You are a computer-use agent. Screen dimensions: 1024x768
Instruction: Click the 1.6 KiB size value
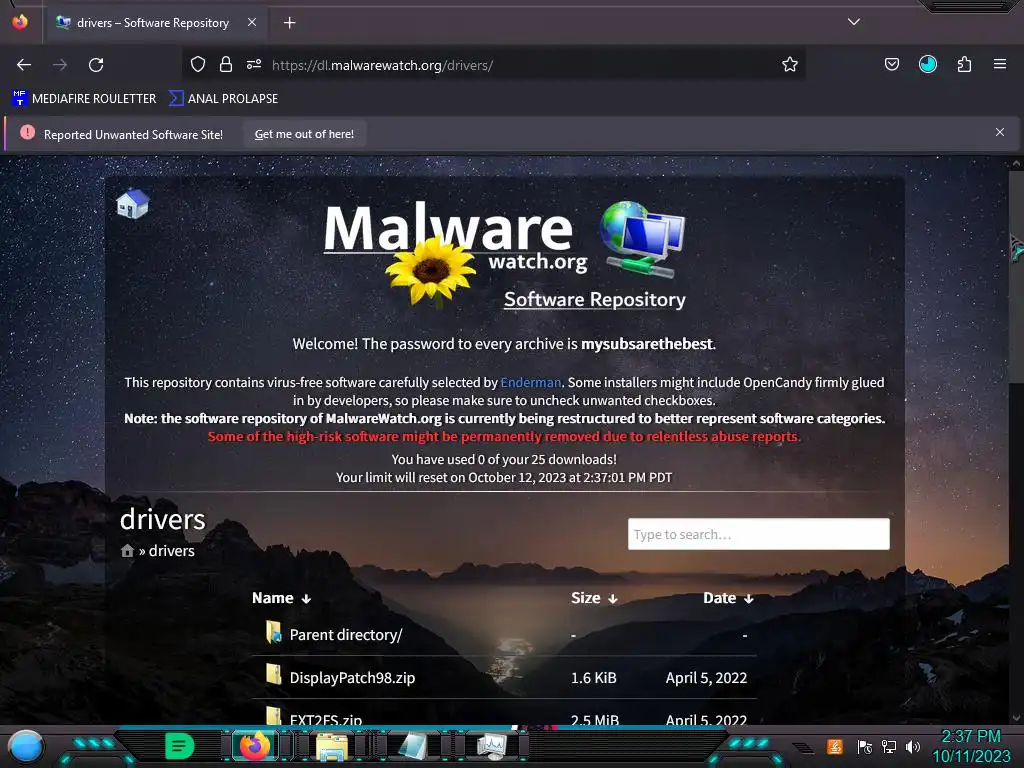[x=594, y=678]
